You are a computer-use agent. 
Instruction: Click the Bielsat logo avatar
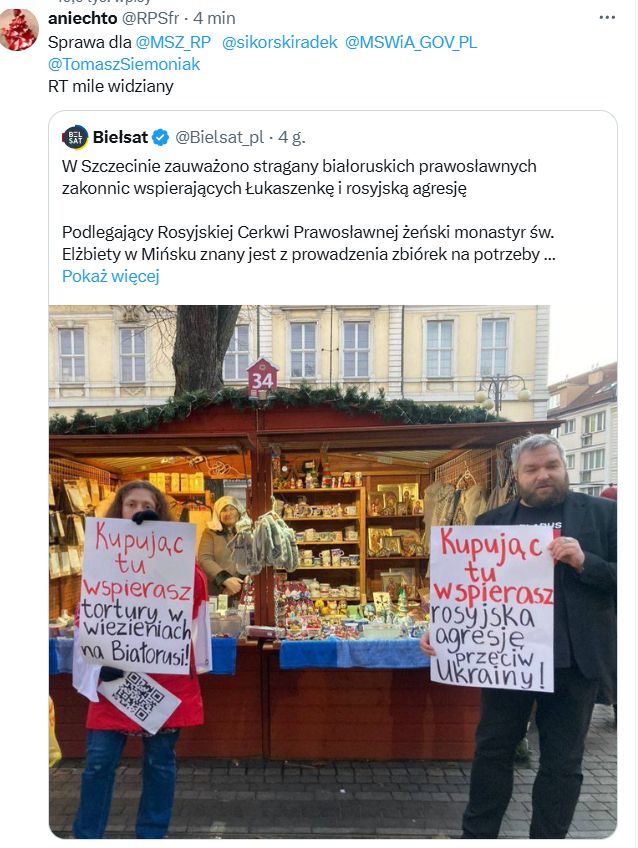(x=75, y=137)
